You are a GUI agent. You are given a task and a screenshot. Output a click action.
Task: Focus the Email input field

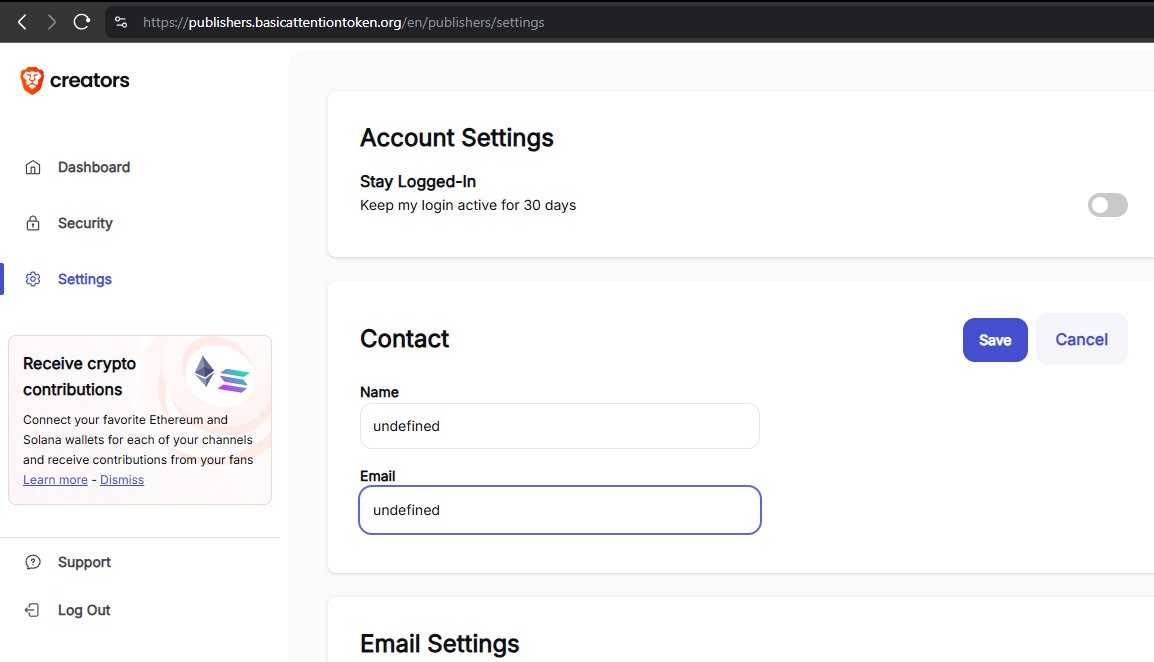559,510
